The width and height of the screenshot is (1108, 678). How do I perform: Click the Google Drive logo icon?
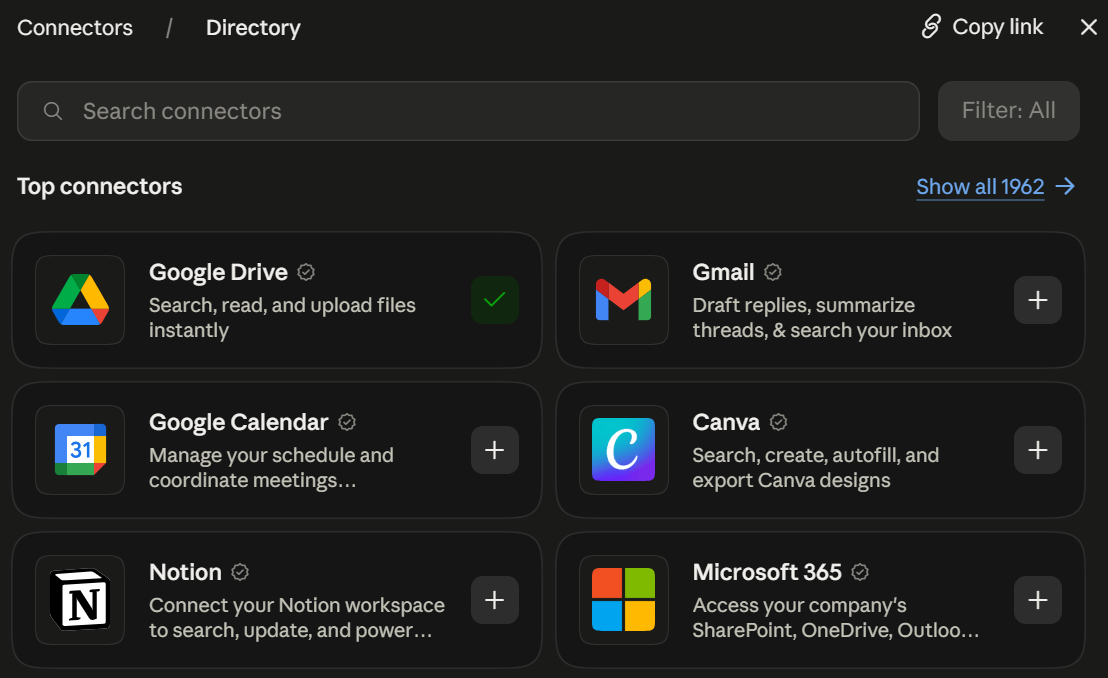[80, 300]
